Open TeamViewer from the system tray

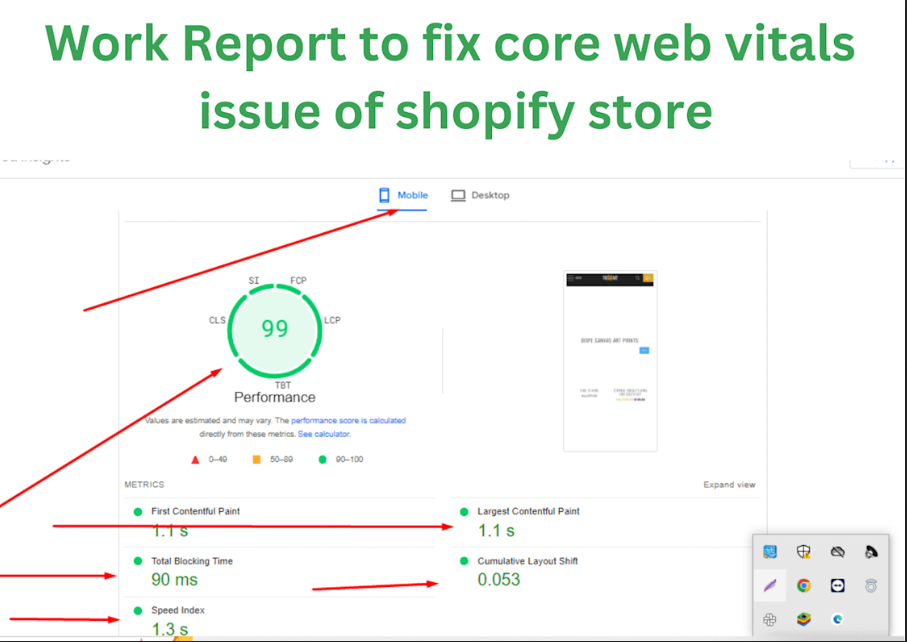(837, 585)
